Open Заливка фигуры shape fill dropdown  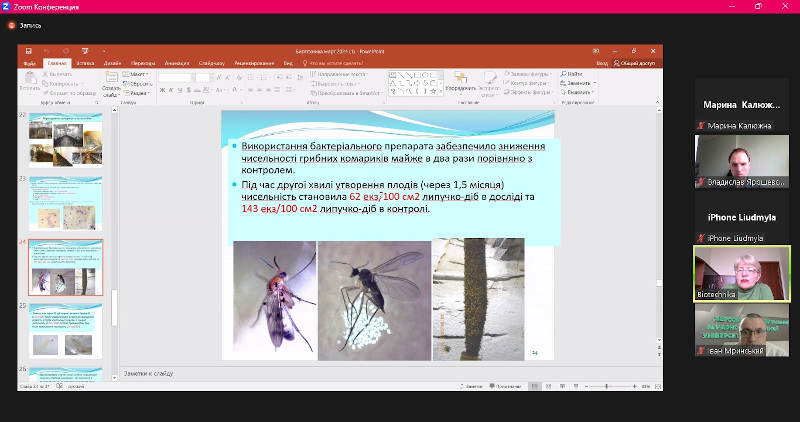pyautogui.click(x=528, y=74)
